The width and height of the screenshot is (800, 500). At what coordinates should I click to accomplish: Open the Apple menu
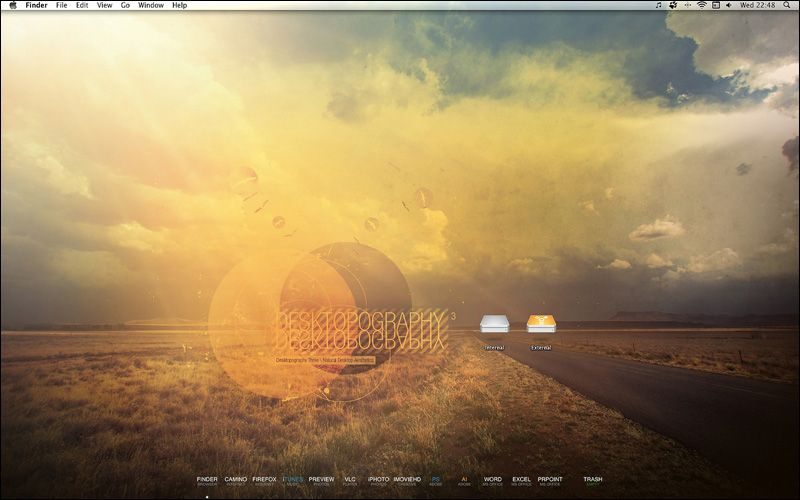pyautogui.click(x=13, y=5)
